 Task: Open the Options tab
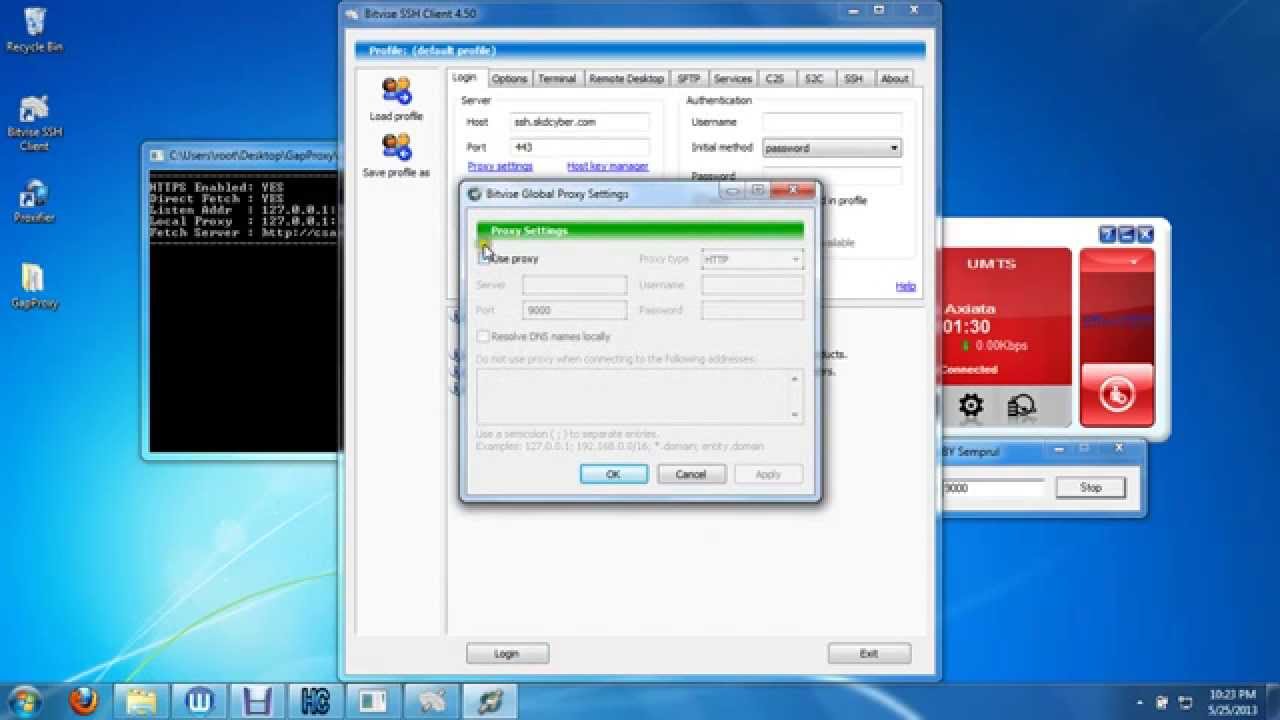[x=509, y=78]
